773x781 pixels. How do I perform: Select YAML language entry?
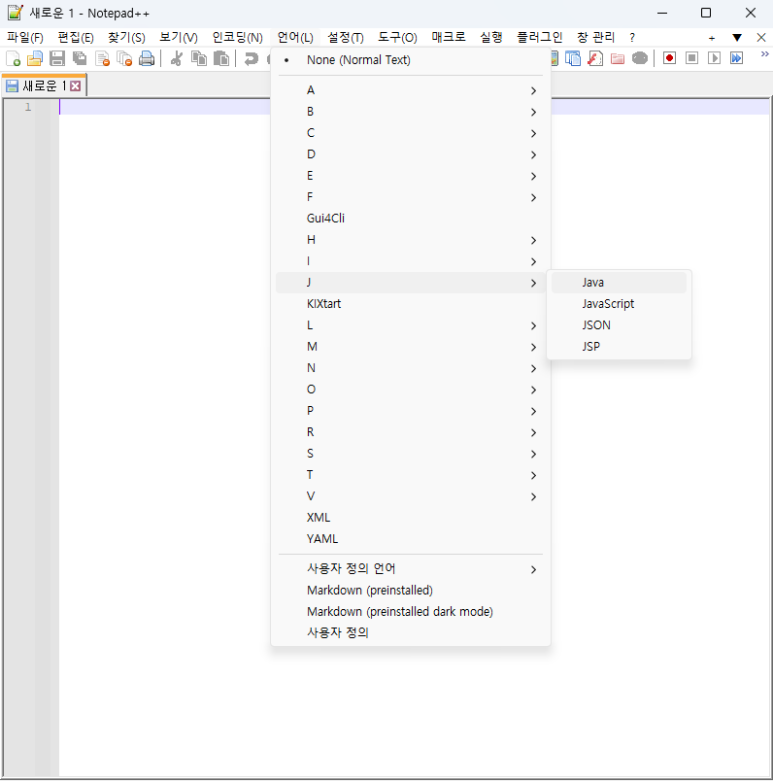(411, 539)
